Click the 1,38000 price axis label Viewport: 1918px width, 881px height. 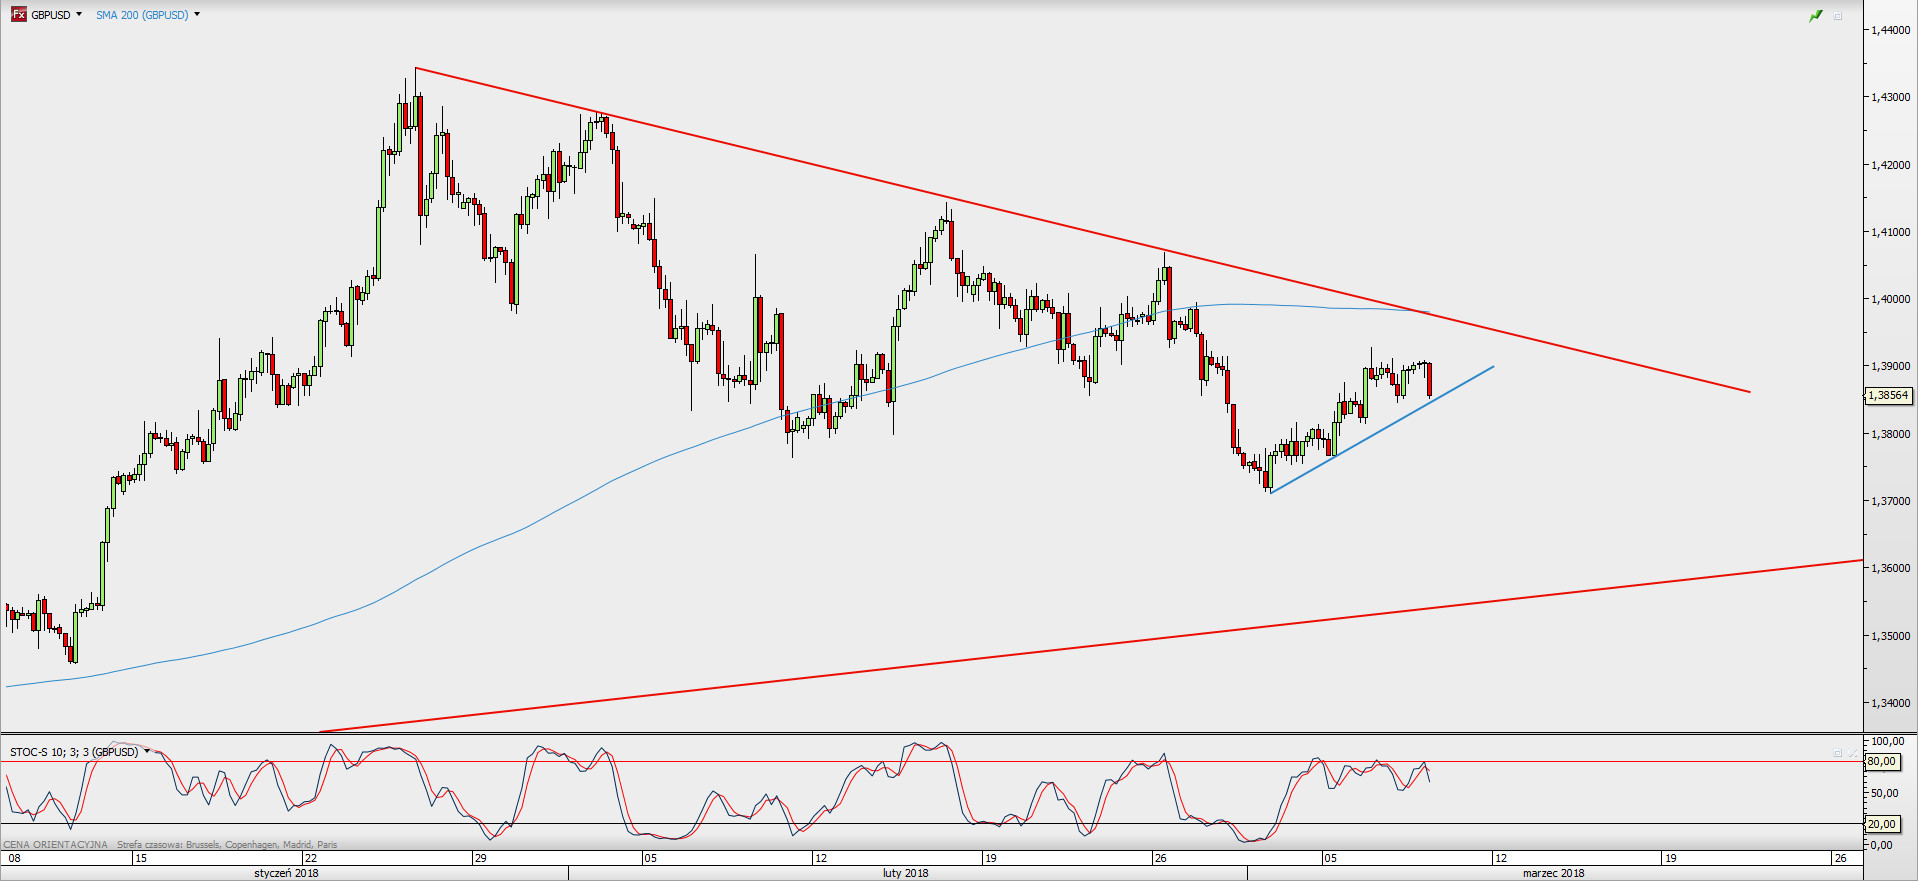(1890, 433)
